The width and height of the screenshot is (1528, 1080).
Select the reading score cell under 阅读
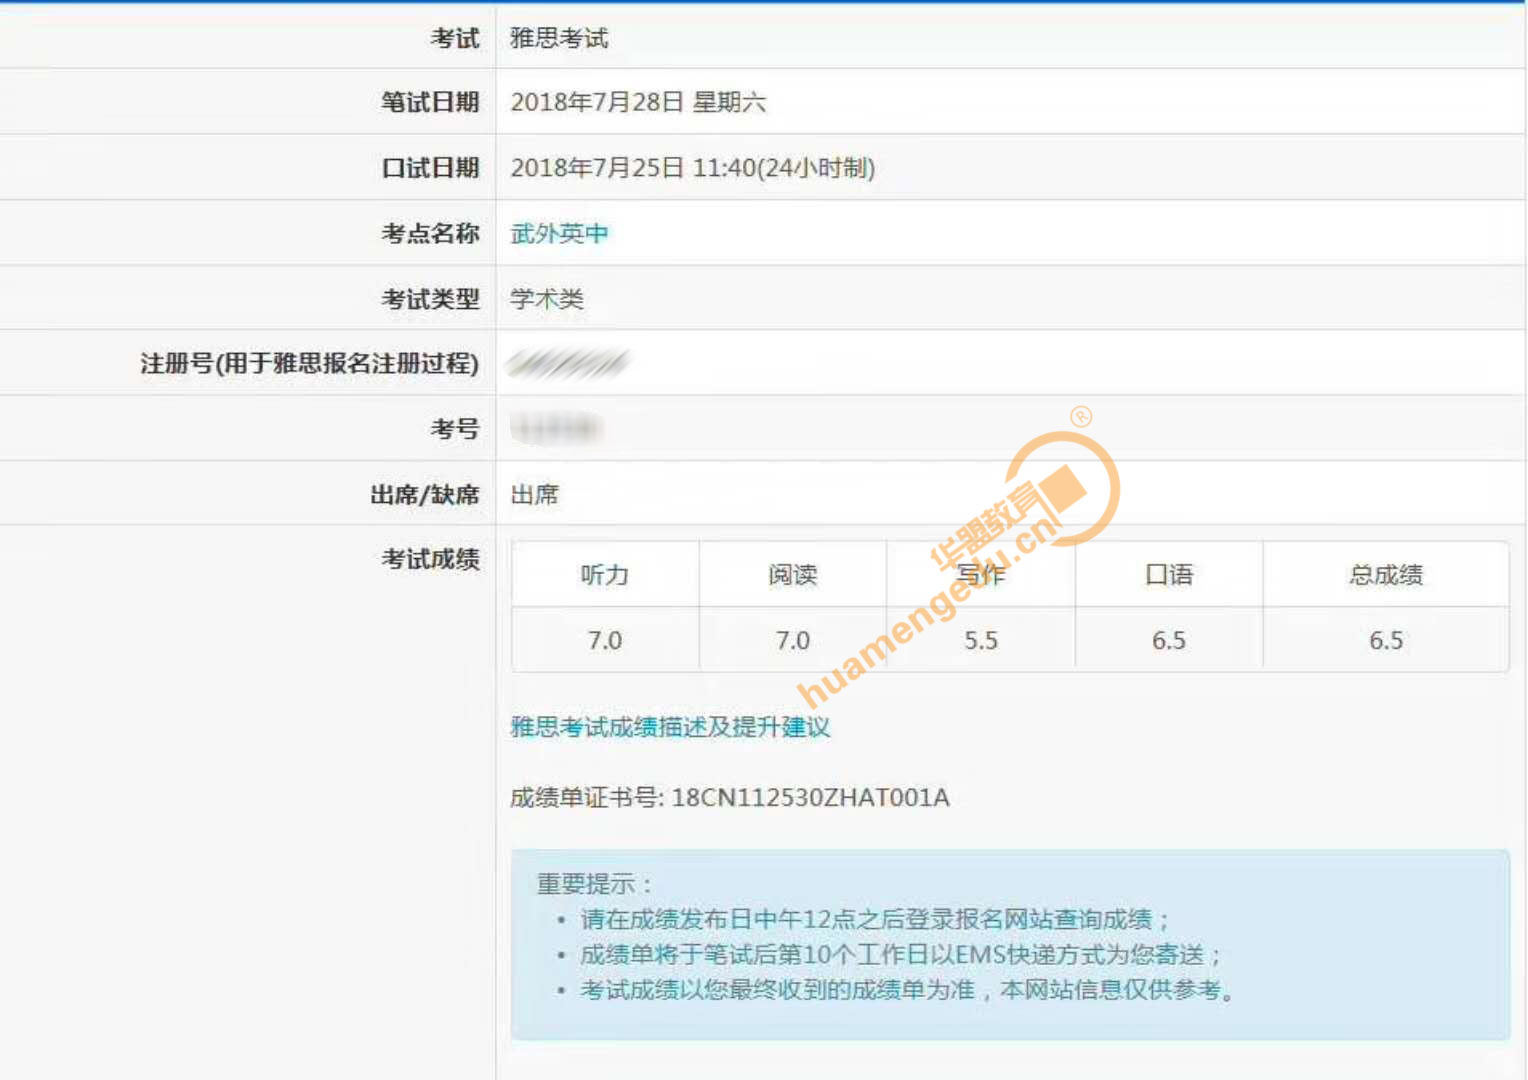[x=793, y=640]
